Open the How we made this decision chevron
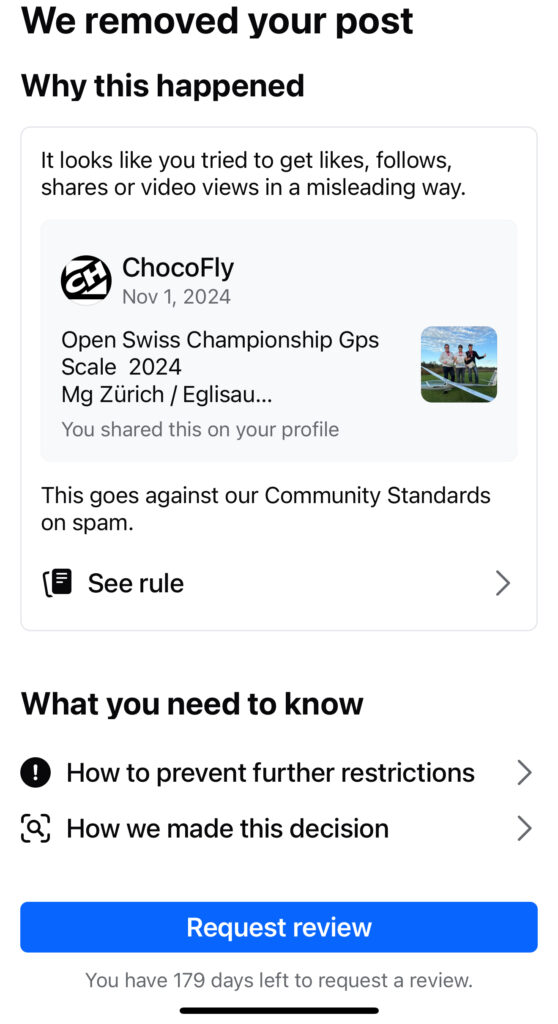Viewport: 558px width, 1024px height. click(x=524, y=828)
